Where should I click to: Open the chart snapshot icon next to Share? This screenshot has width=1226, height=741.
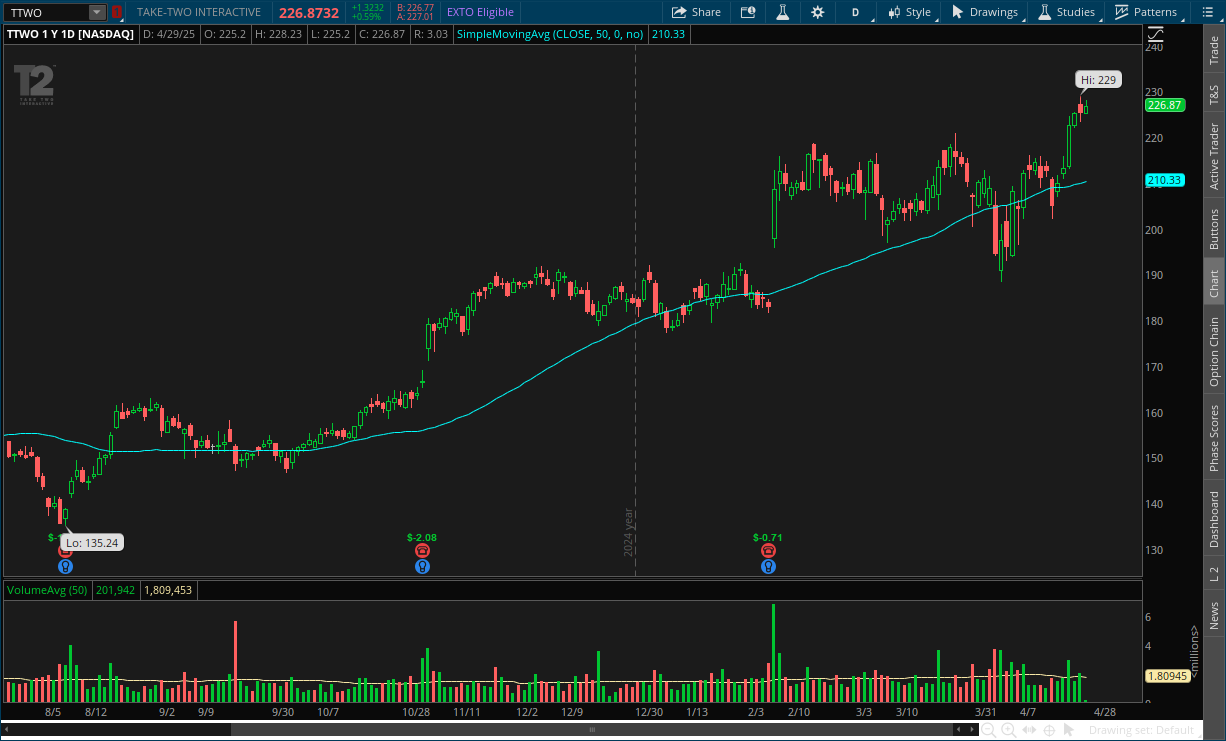pos(748,12)
